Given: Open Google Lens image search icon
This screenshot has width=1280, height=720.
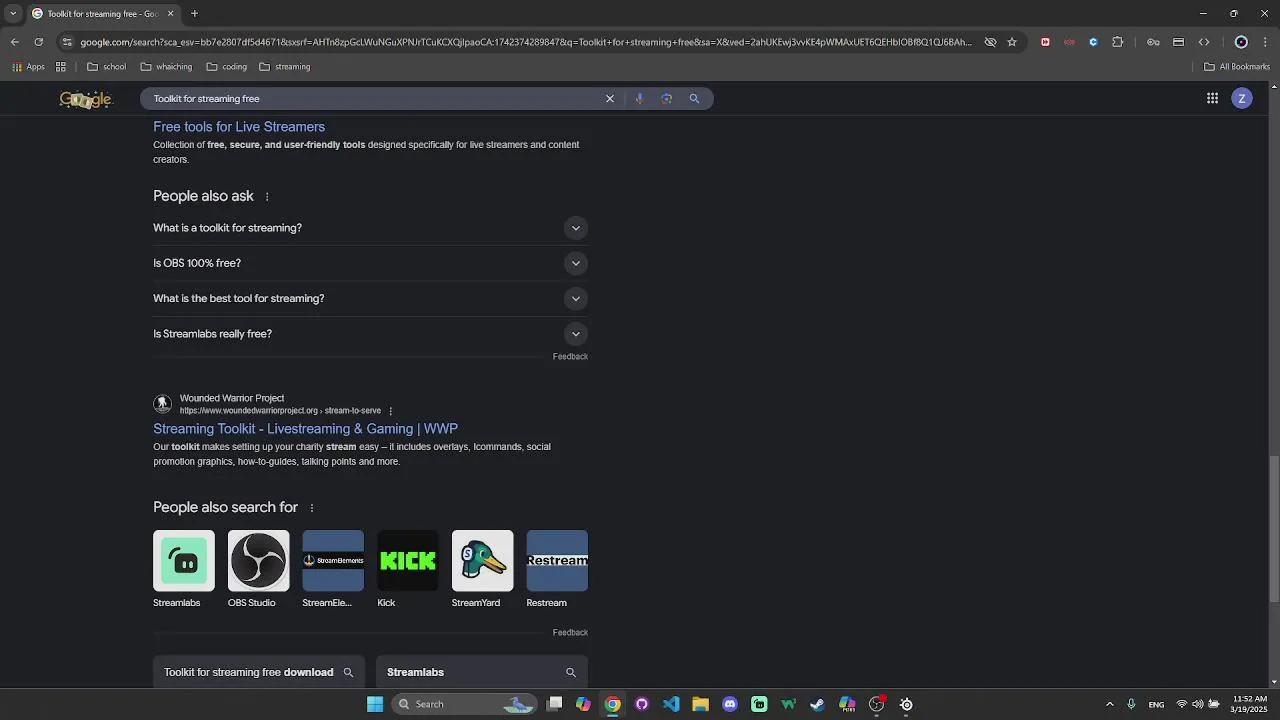Looking at the screenshot, I should coord(667,99).
